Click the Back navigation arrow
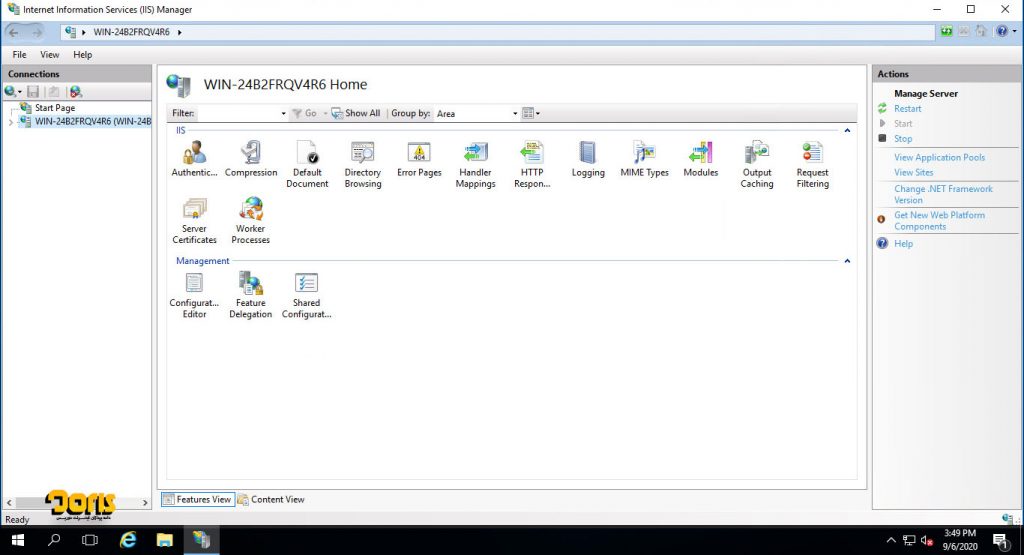The image size is (1024, 555). tap(14, 32)
